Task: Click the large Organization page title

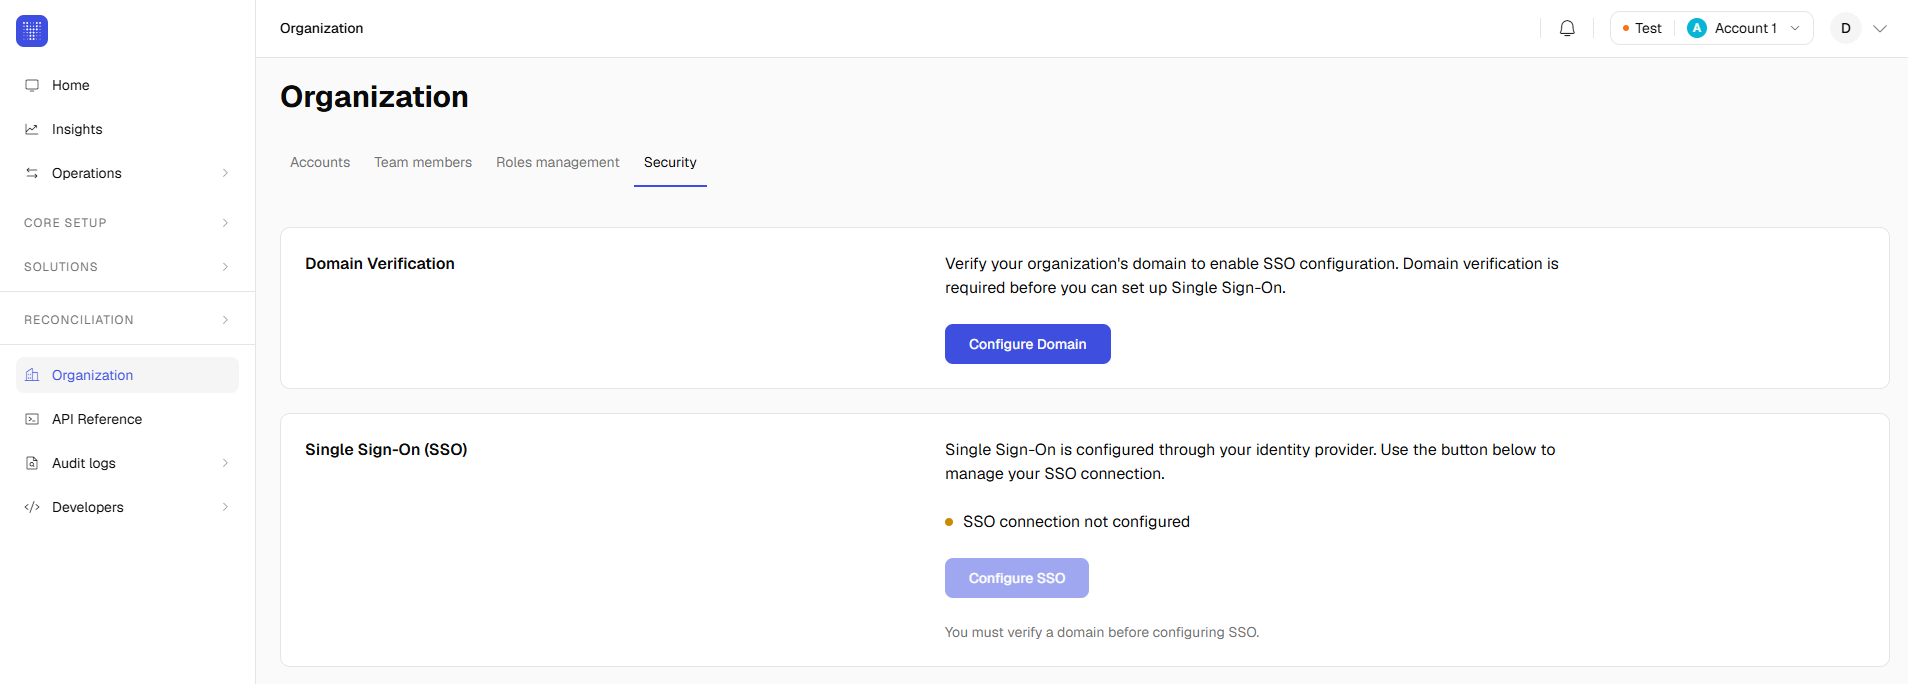Action: tap(374, 97)
